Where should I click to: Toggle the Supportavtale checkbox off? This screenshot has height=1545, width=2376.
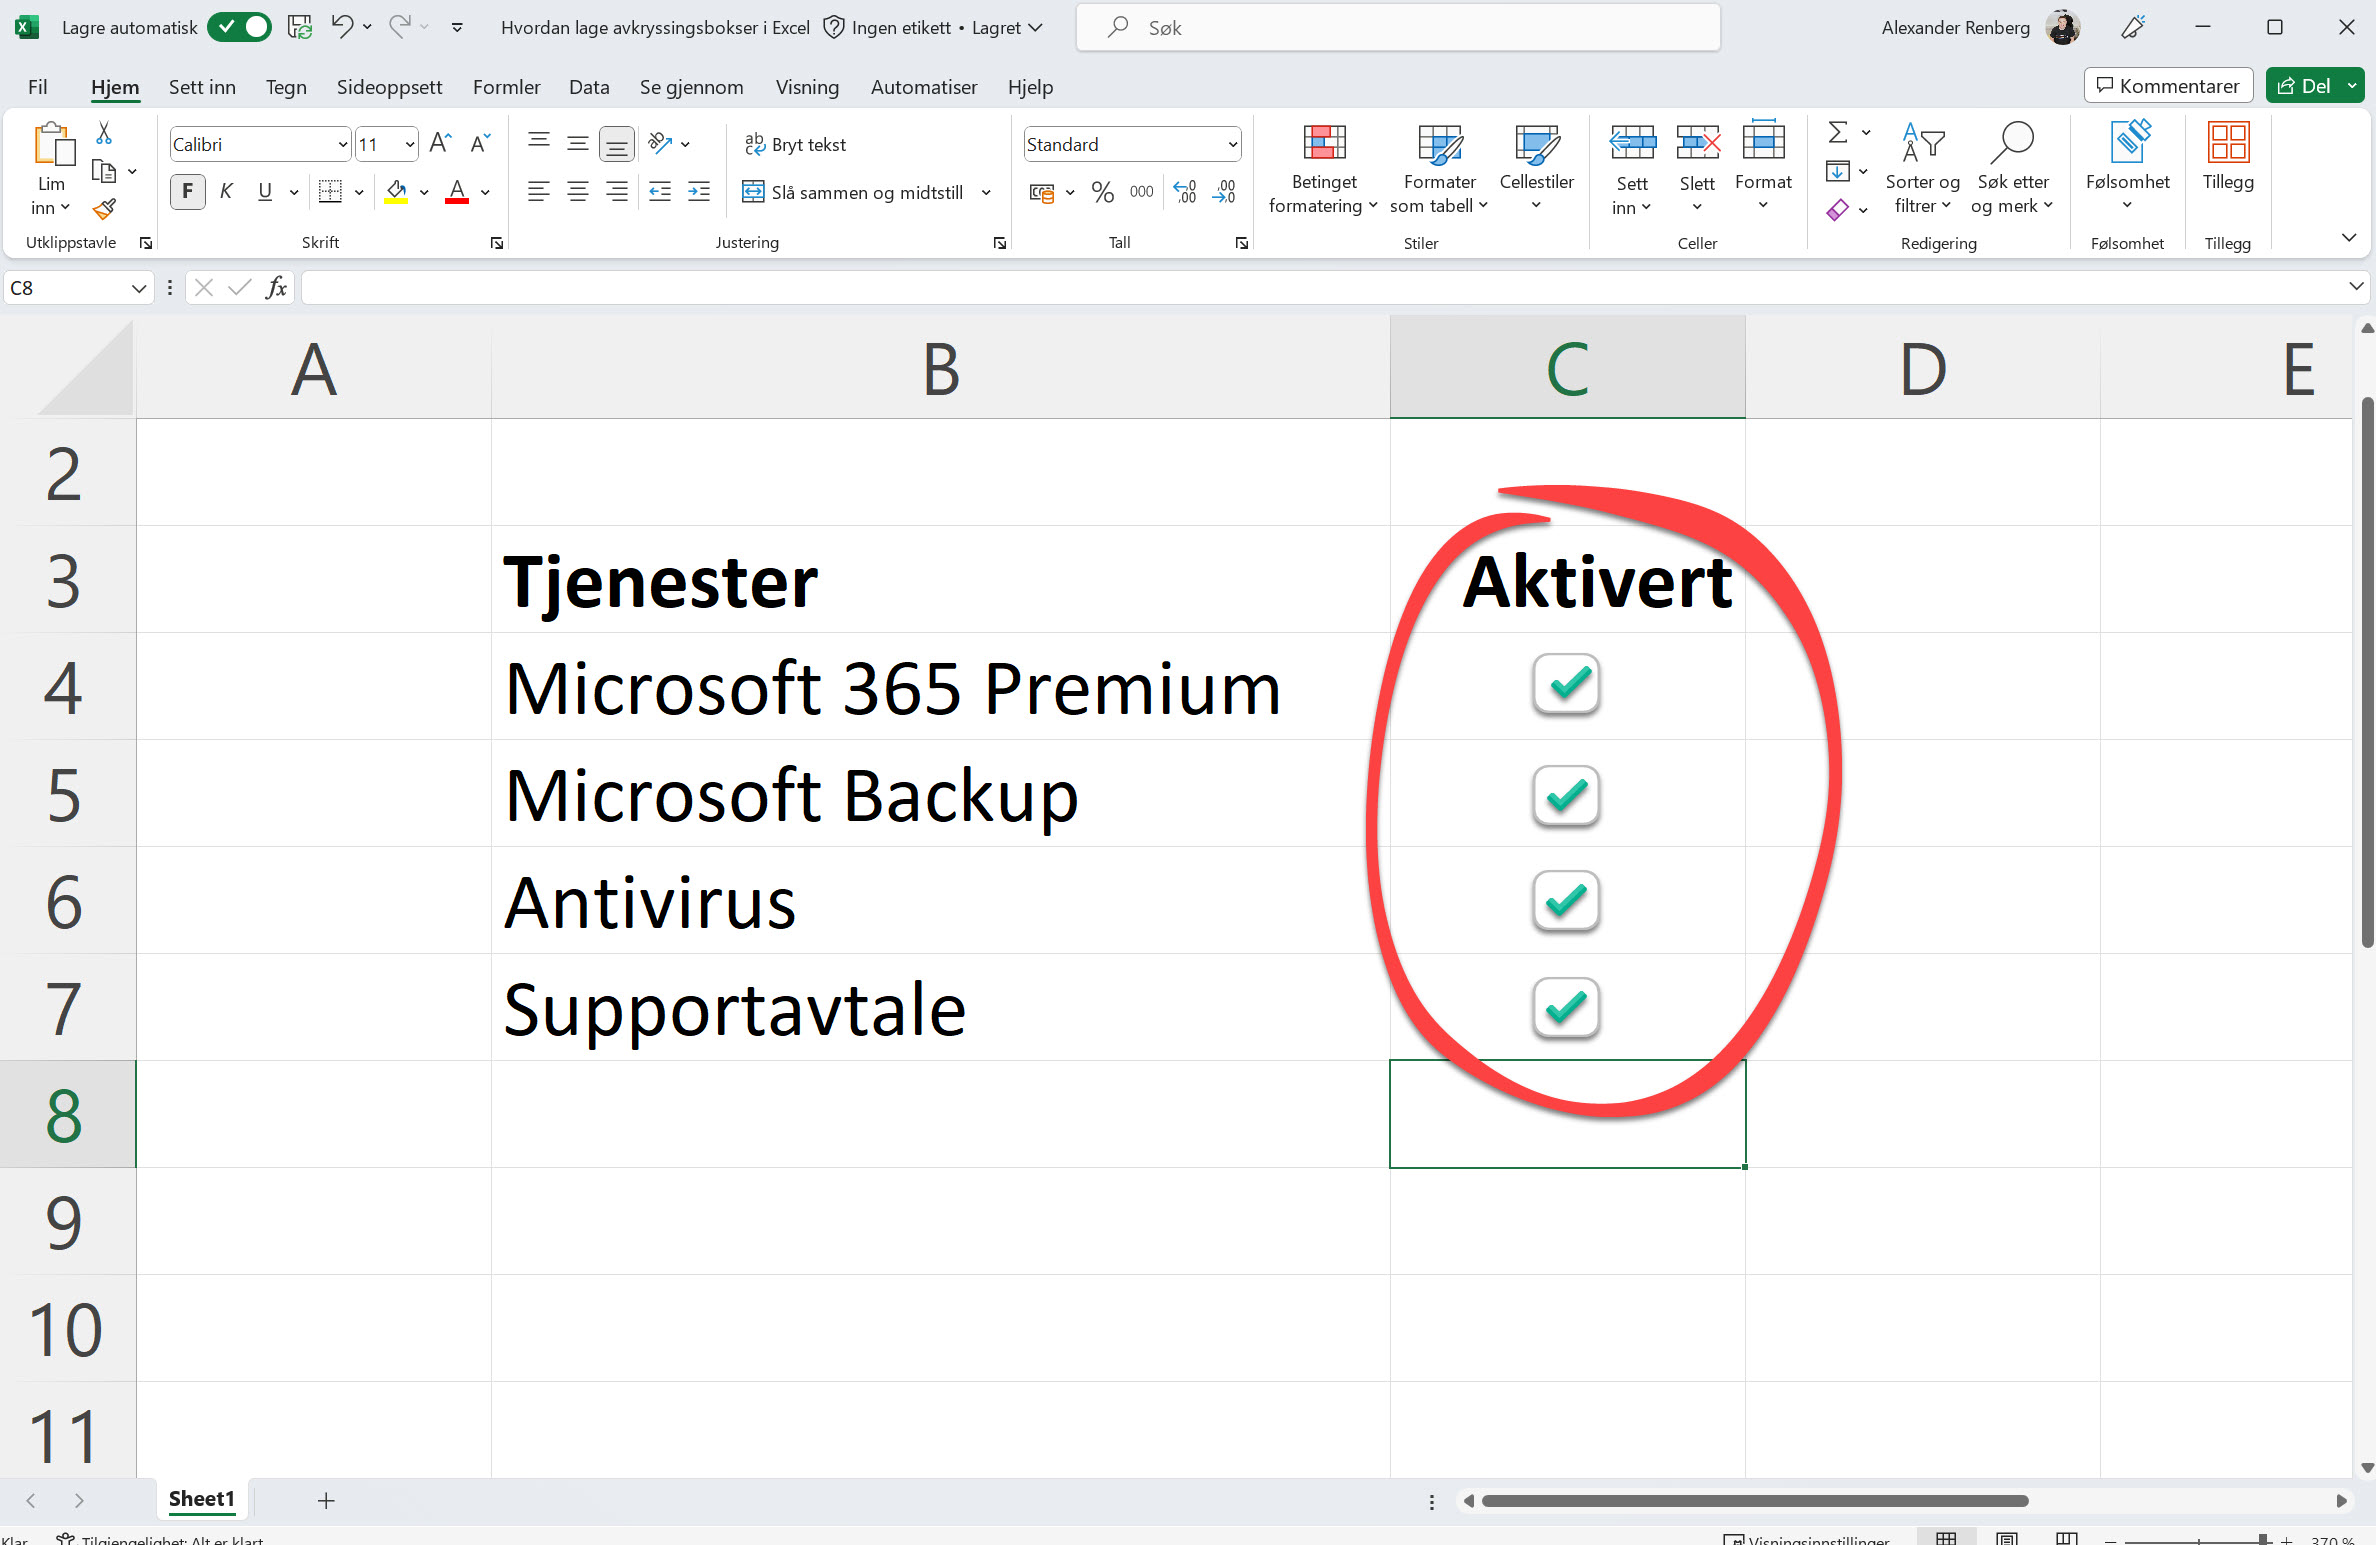1565,1008
